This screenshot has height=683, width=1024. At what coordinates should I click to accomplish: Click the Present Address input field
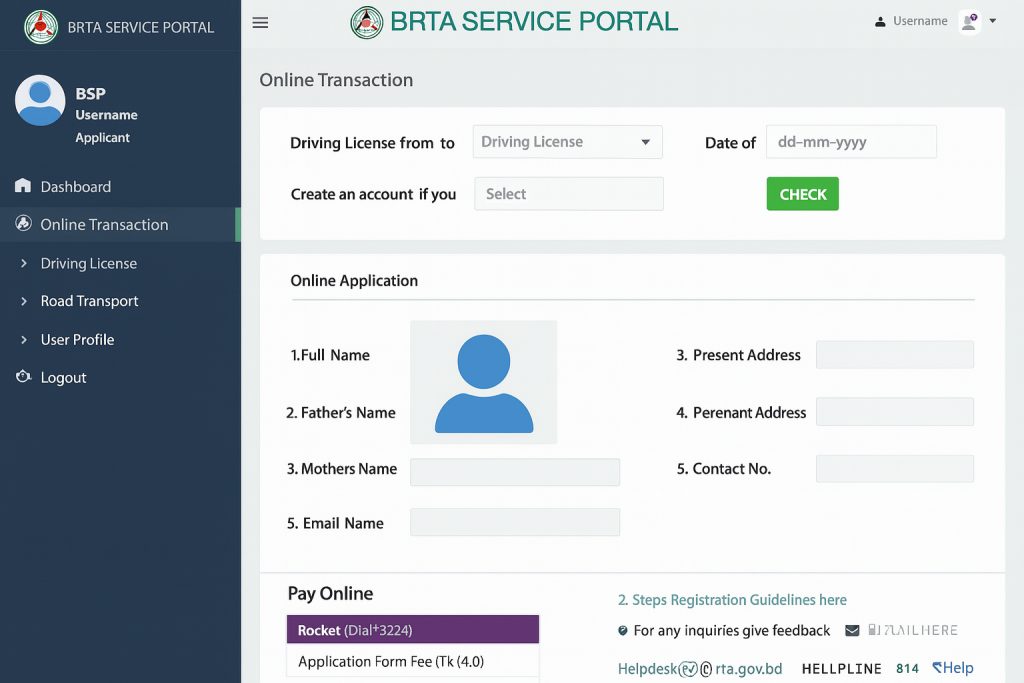point(895,355)
